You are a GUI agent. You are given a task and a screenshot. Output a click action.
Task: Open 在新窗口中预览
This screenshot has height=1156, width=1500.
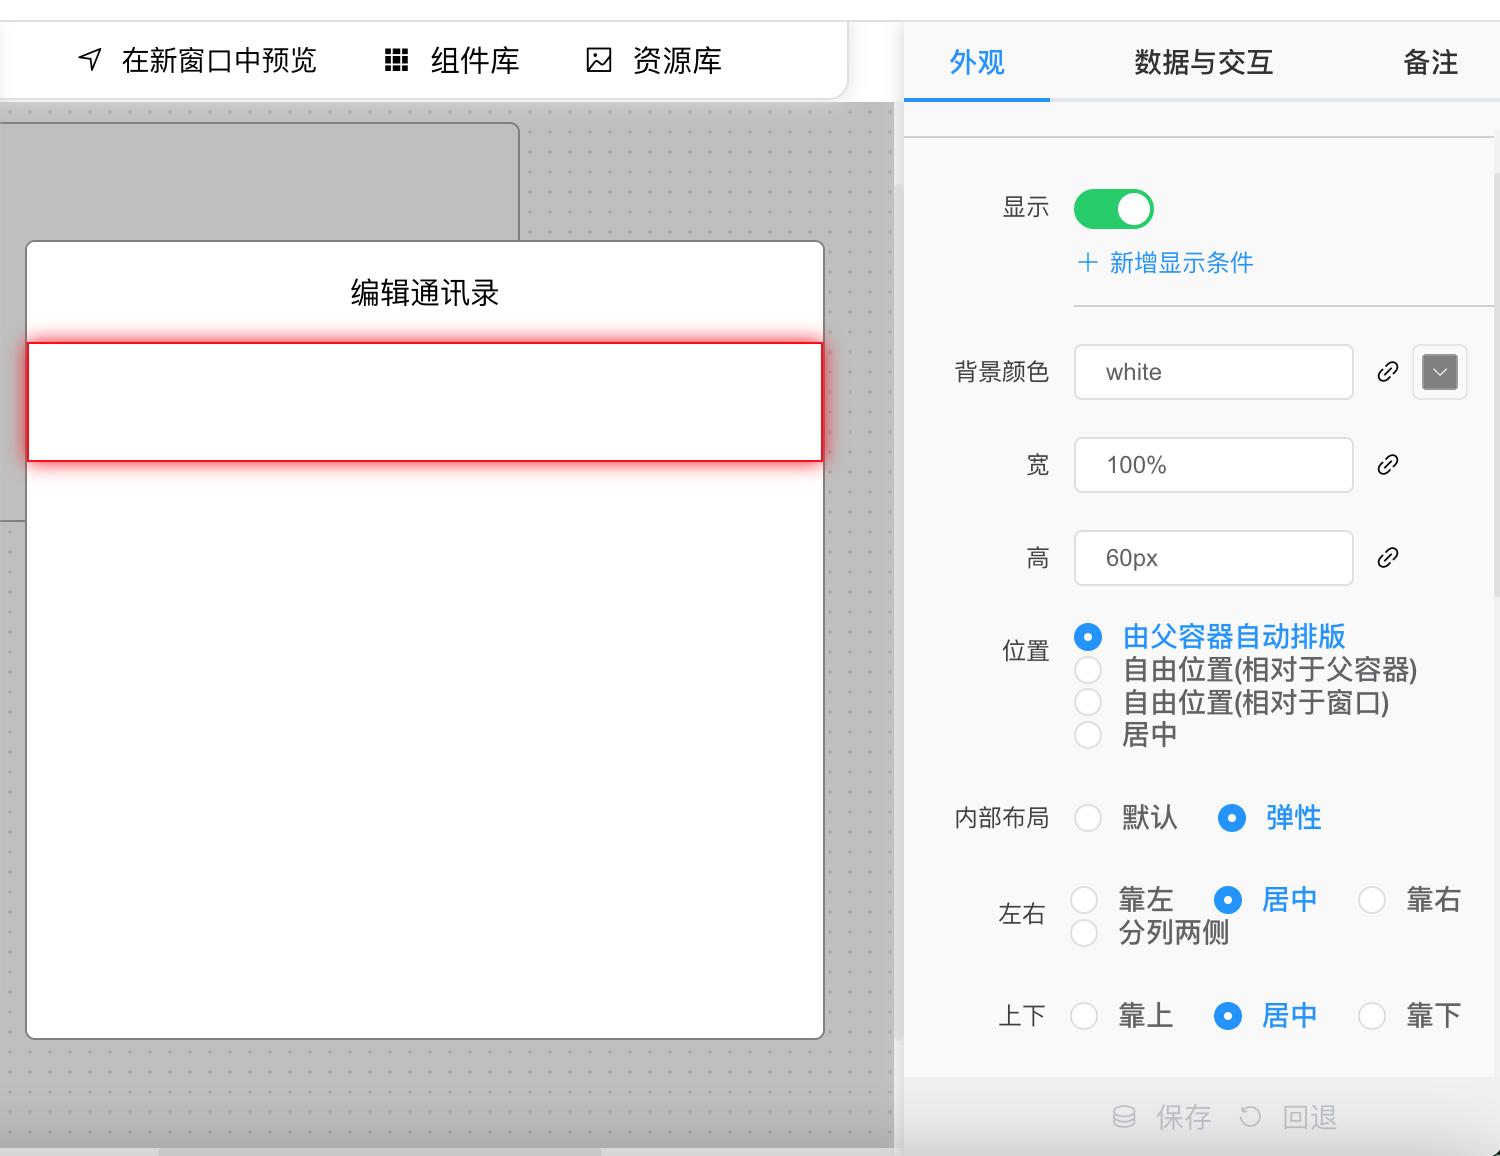pyautogui.click(x=197, y=60)
